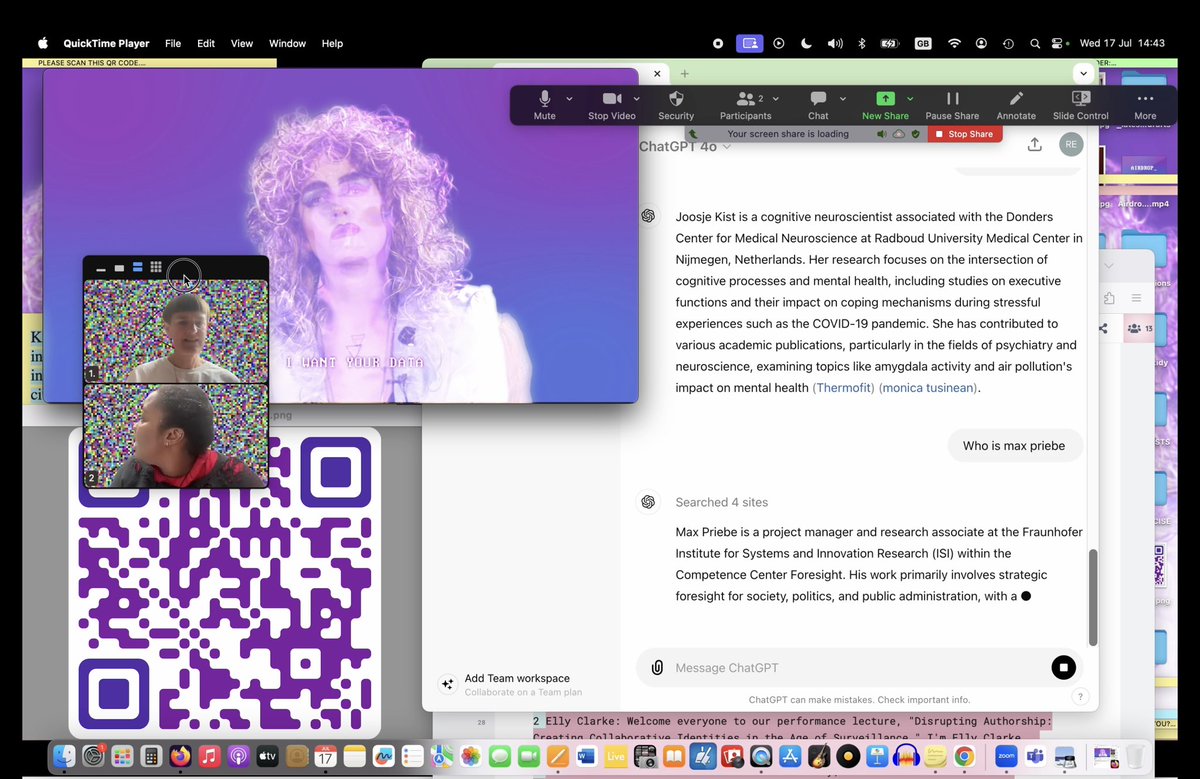The width and height of the screenshot is (1200, 779).
Task: Open Microsoft Word from the Dock
Action: click(587, 756)
